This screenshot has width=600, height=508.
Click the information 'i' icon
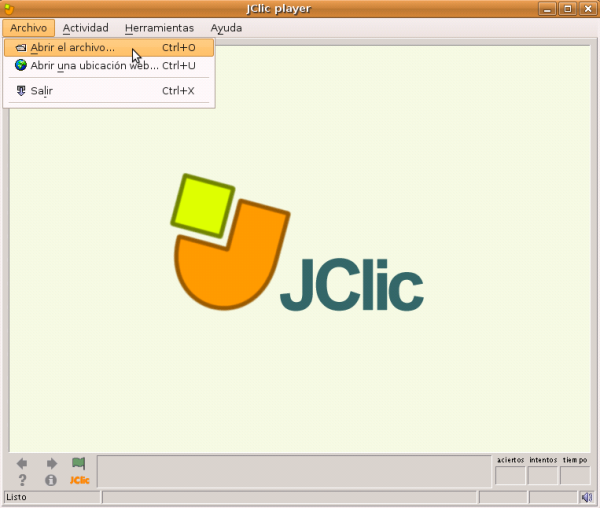[x=51, y=480]
